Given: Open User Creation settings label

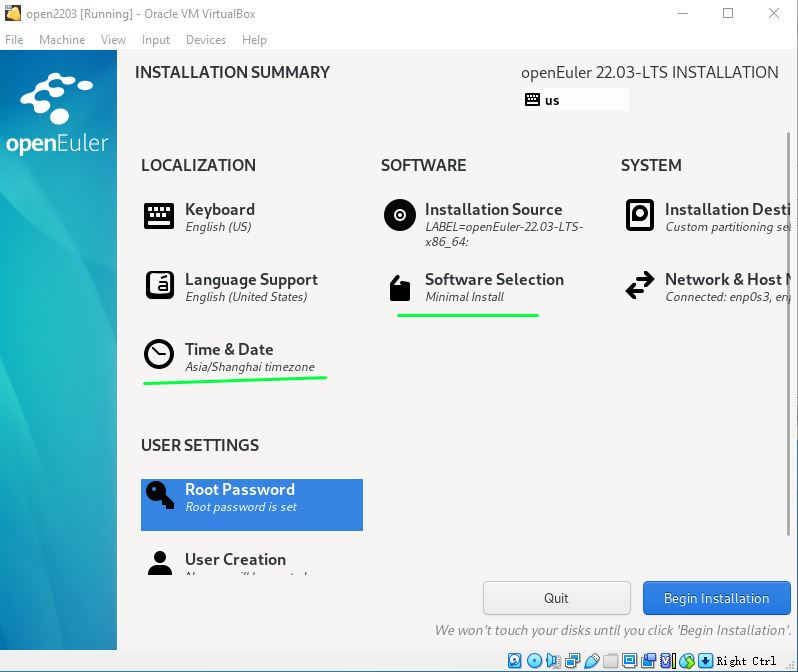Looking at the screenshot, I should point(235,559).
